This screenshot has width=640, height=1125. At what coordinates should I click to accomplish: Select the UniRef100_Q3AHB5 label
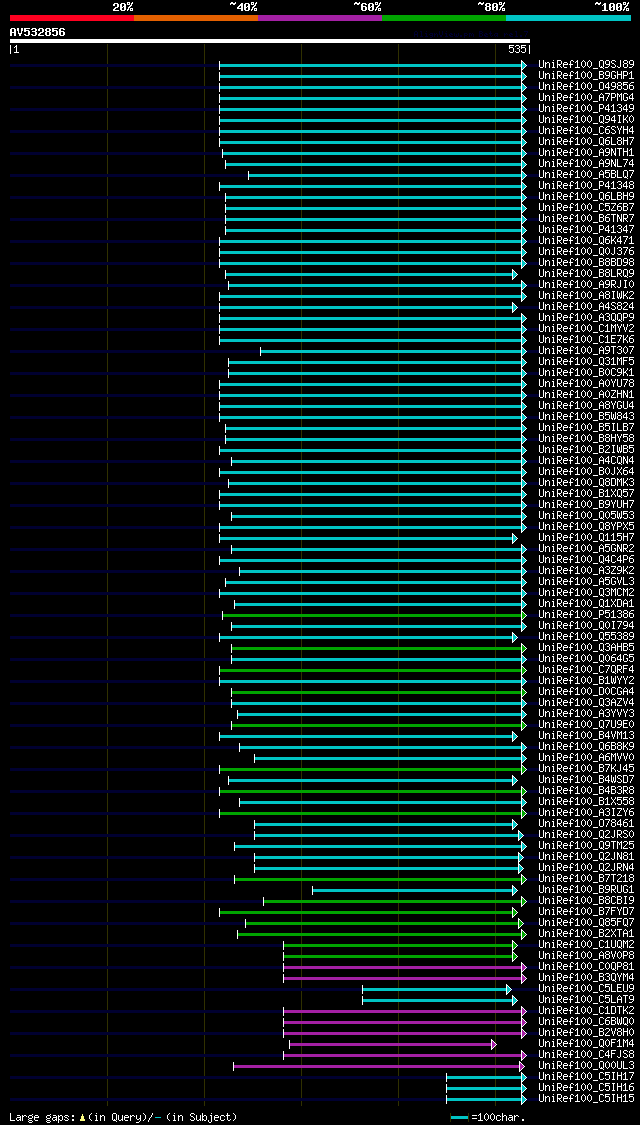586,648
